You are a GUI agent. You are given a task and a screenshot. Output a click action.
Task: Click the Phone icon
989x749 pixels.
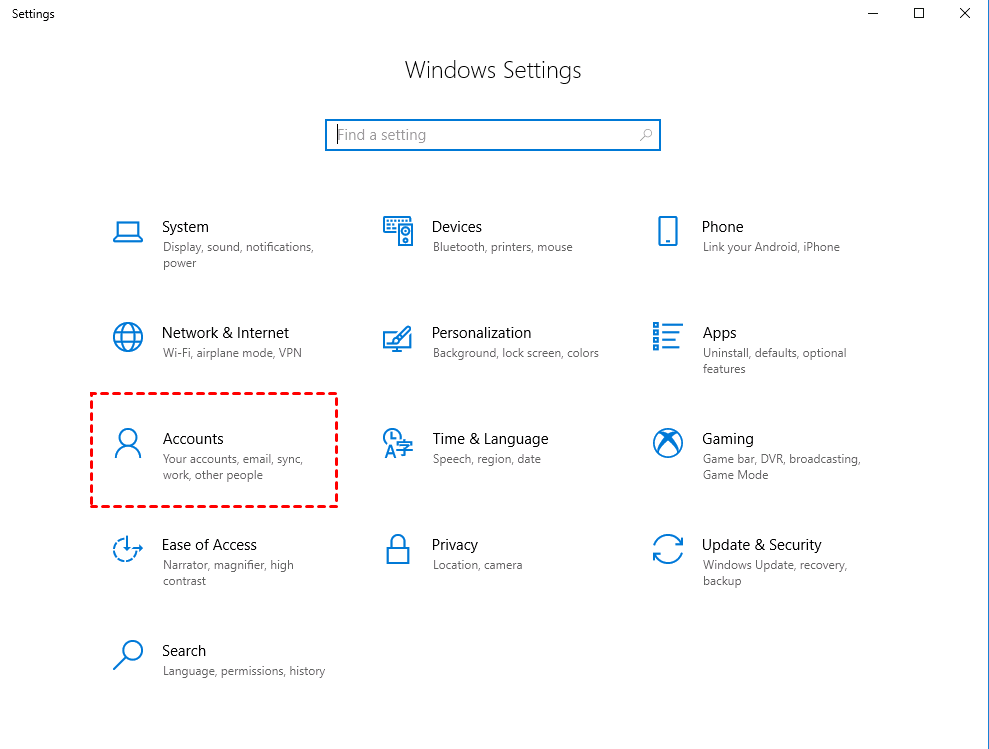(668, 231)
